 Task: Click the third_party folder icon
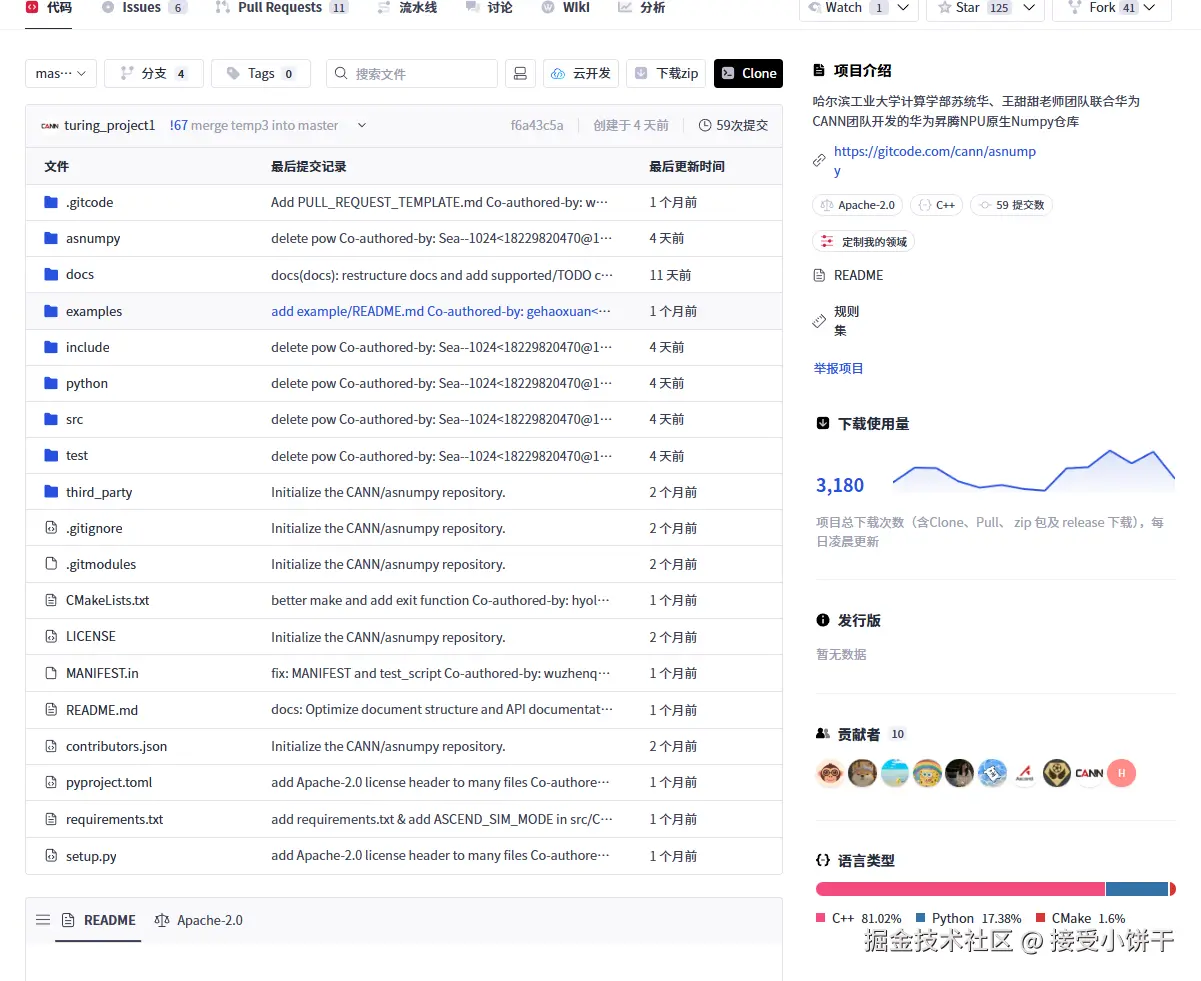[x=51, y=492]
